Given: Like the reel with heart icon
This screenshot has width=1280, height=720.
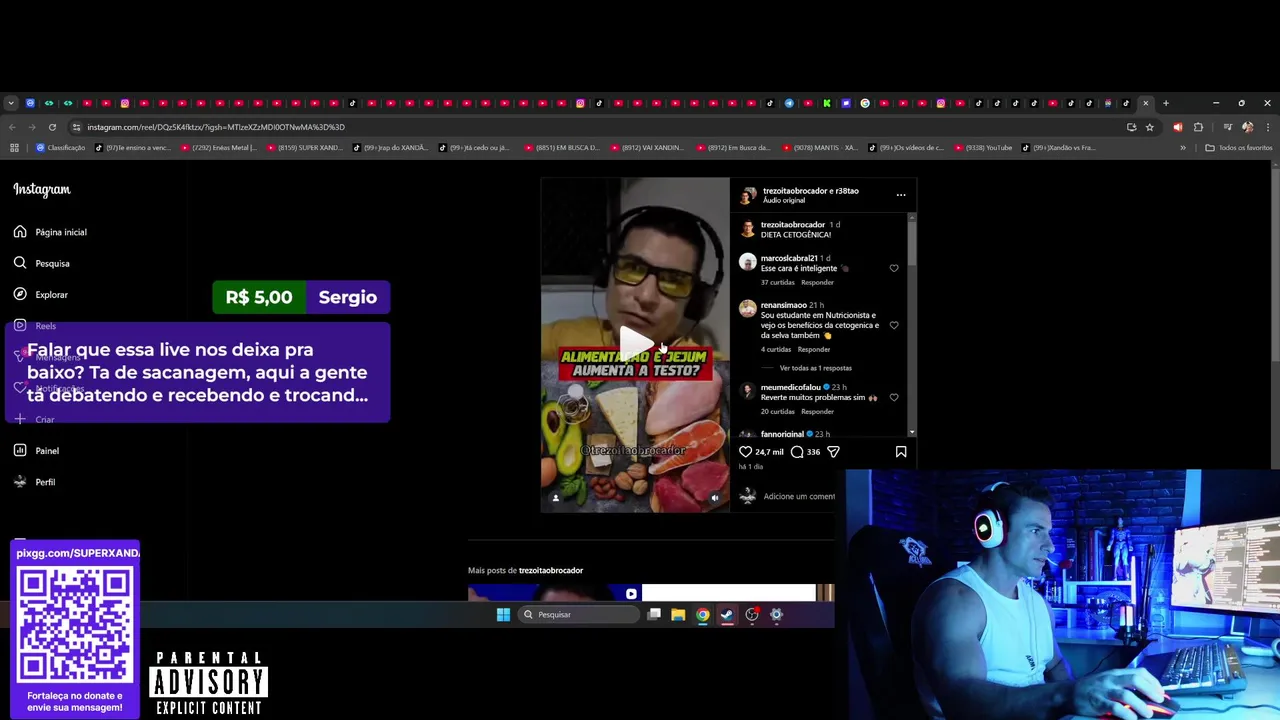Looking at the screenshot, I should pyautogui.click(x=745, y=452).
